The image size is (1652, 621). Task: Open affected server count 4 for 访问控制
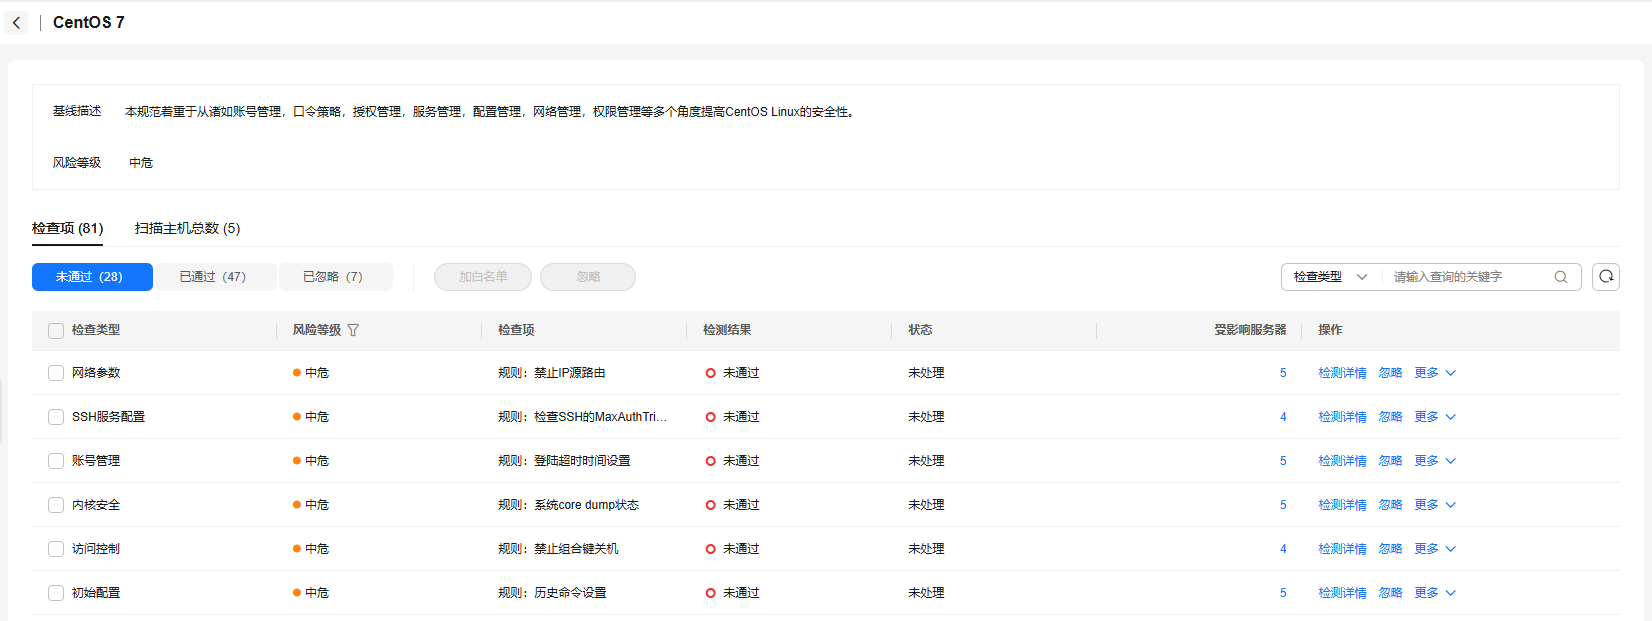pyautogui.click(x=1283, y=549)
